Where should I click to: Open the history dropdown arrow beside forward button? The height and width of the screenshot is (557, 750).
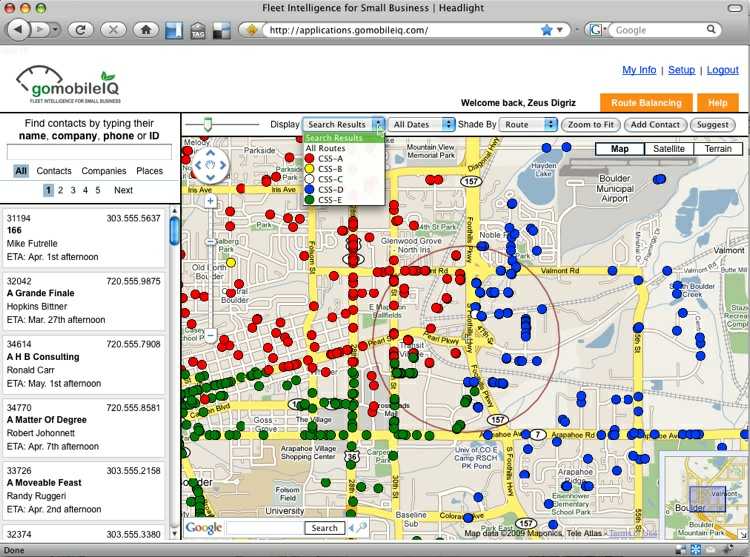[x=55, y=30]
